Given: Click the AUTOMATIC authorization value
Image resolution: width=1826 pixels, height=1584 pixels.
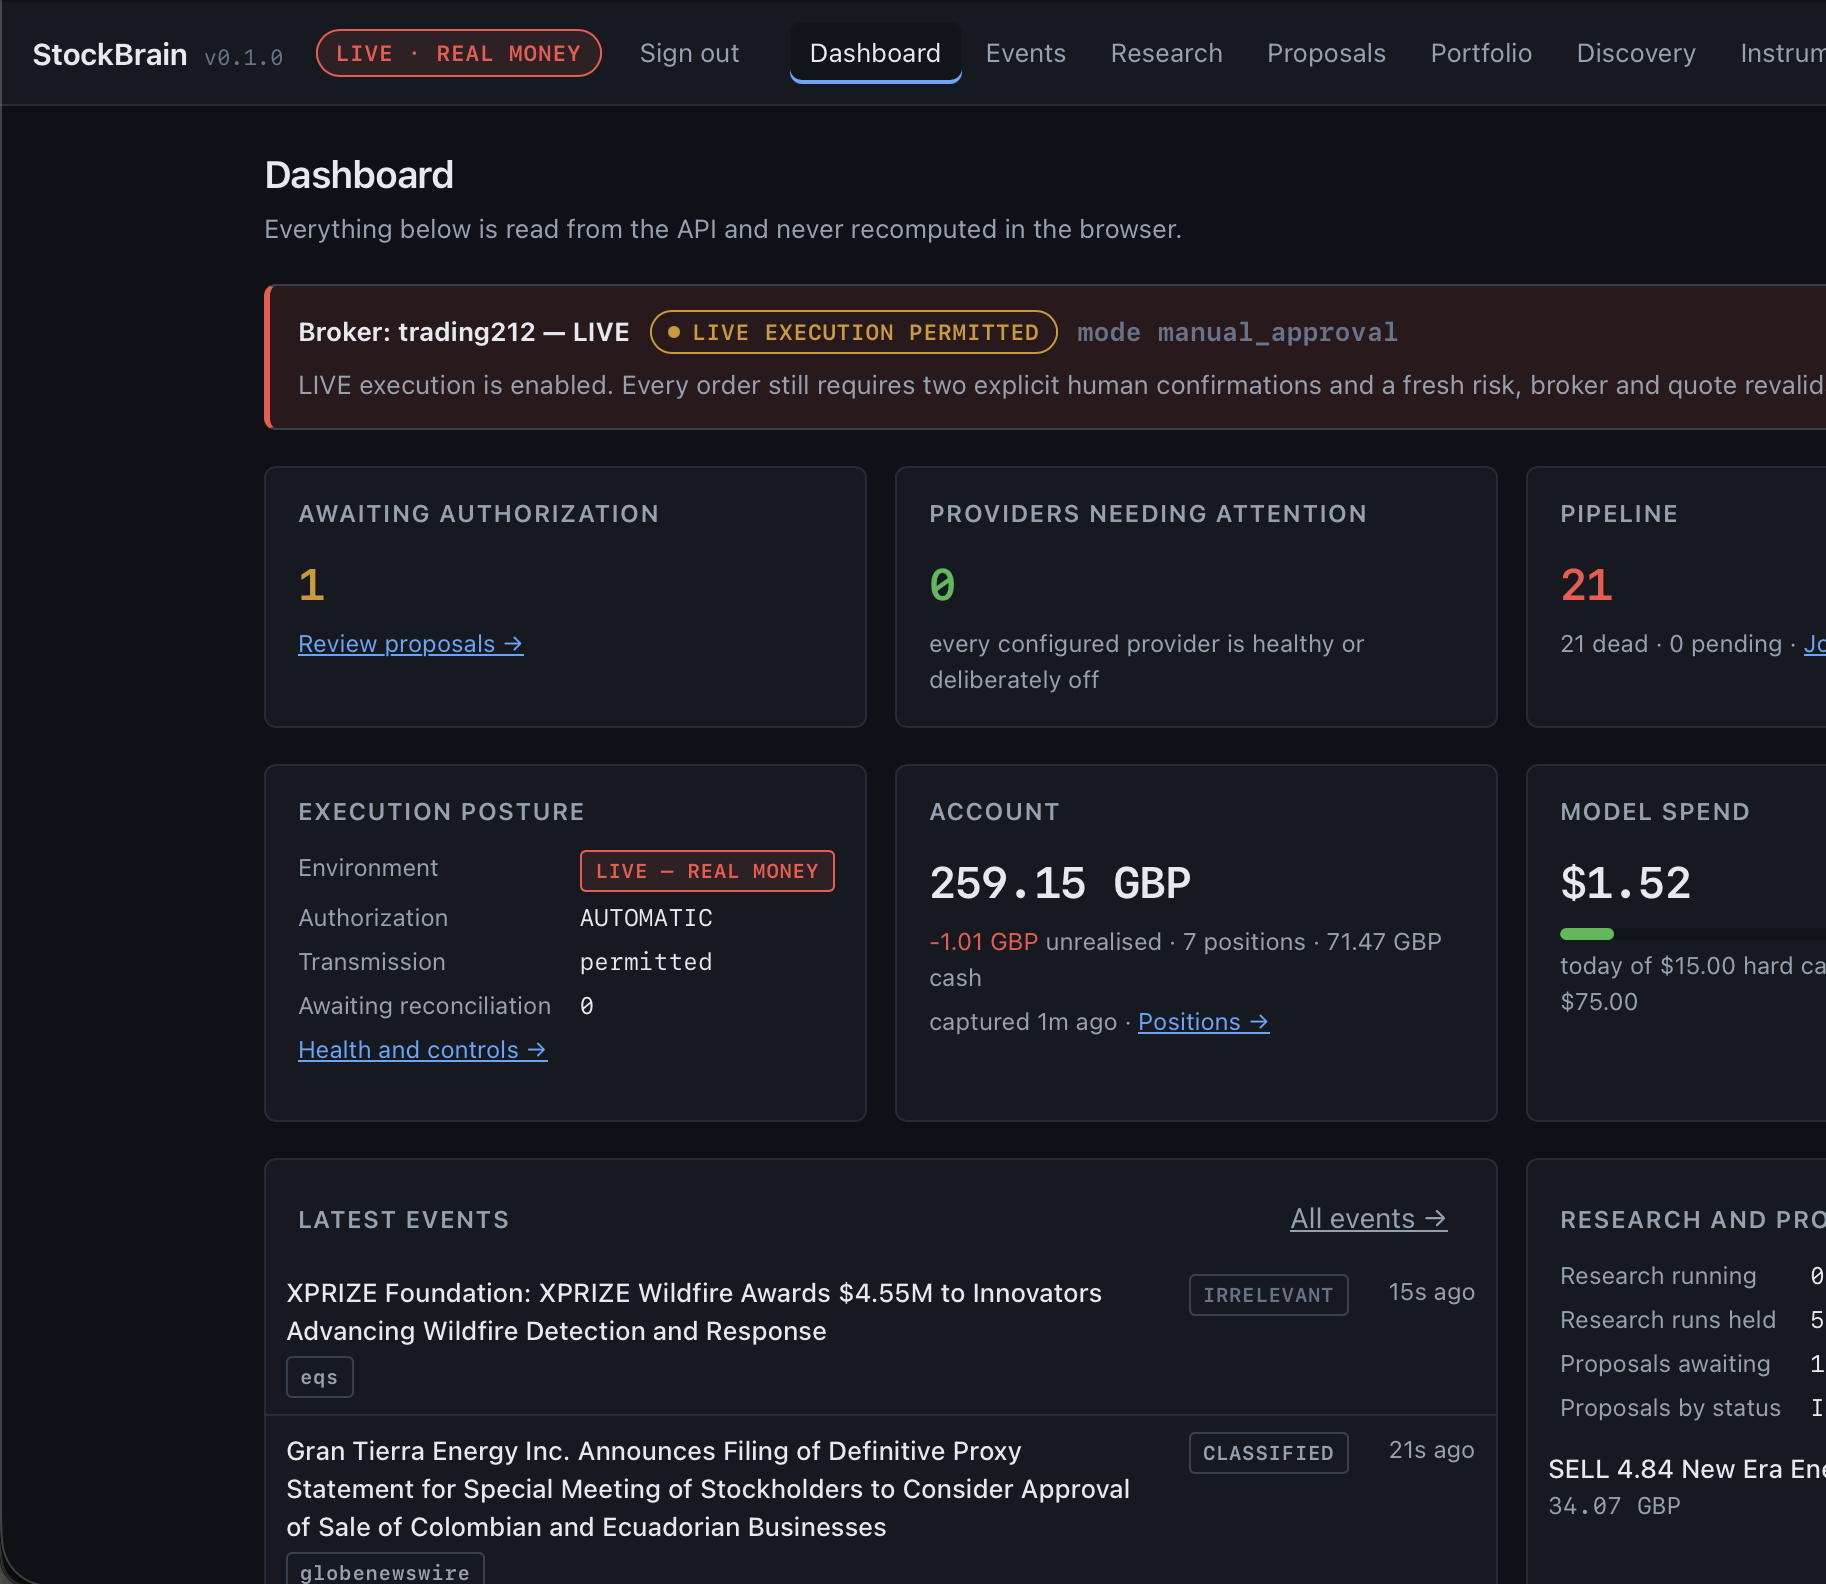Looking at the screenshot, I should tap(646, 918).
